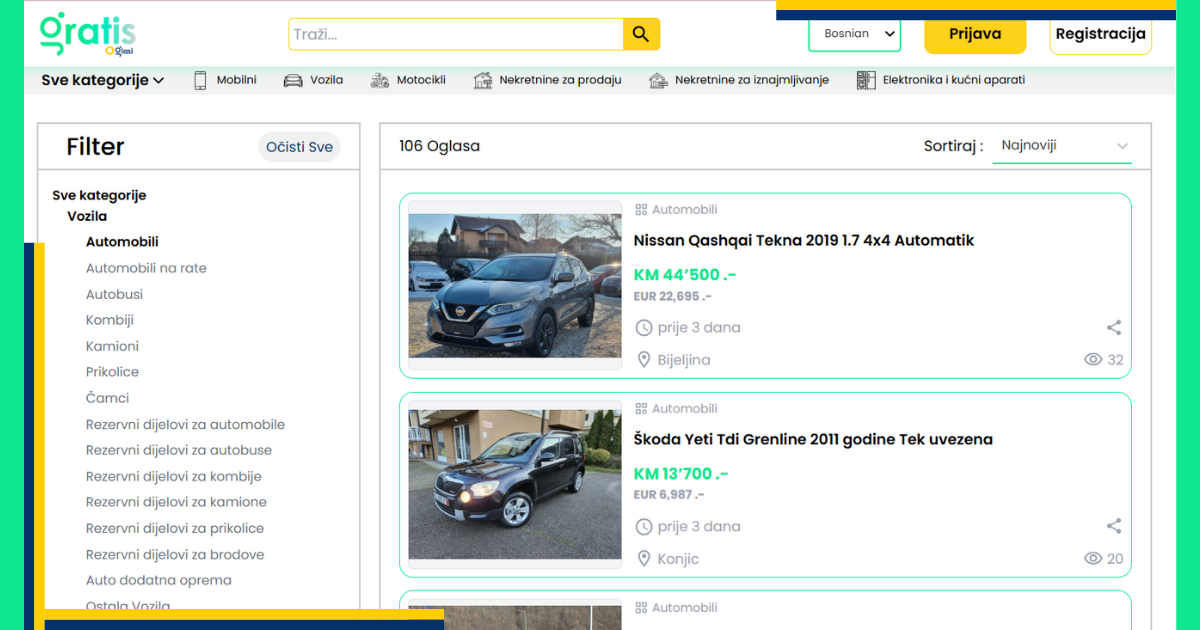Select Prikolice filter category

coord(112,372)
